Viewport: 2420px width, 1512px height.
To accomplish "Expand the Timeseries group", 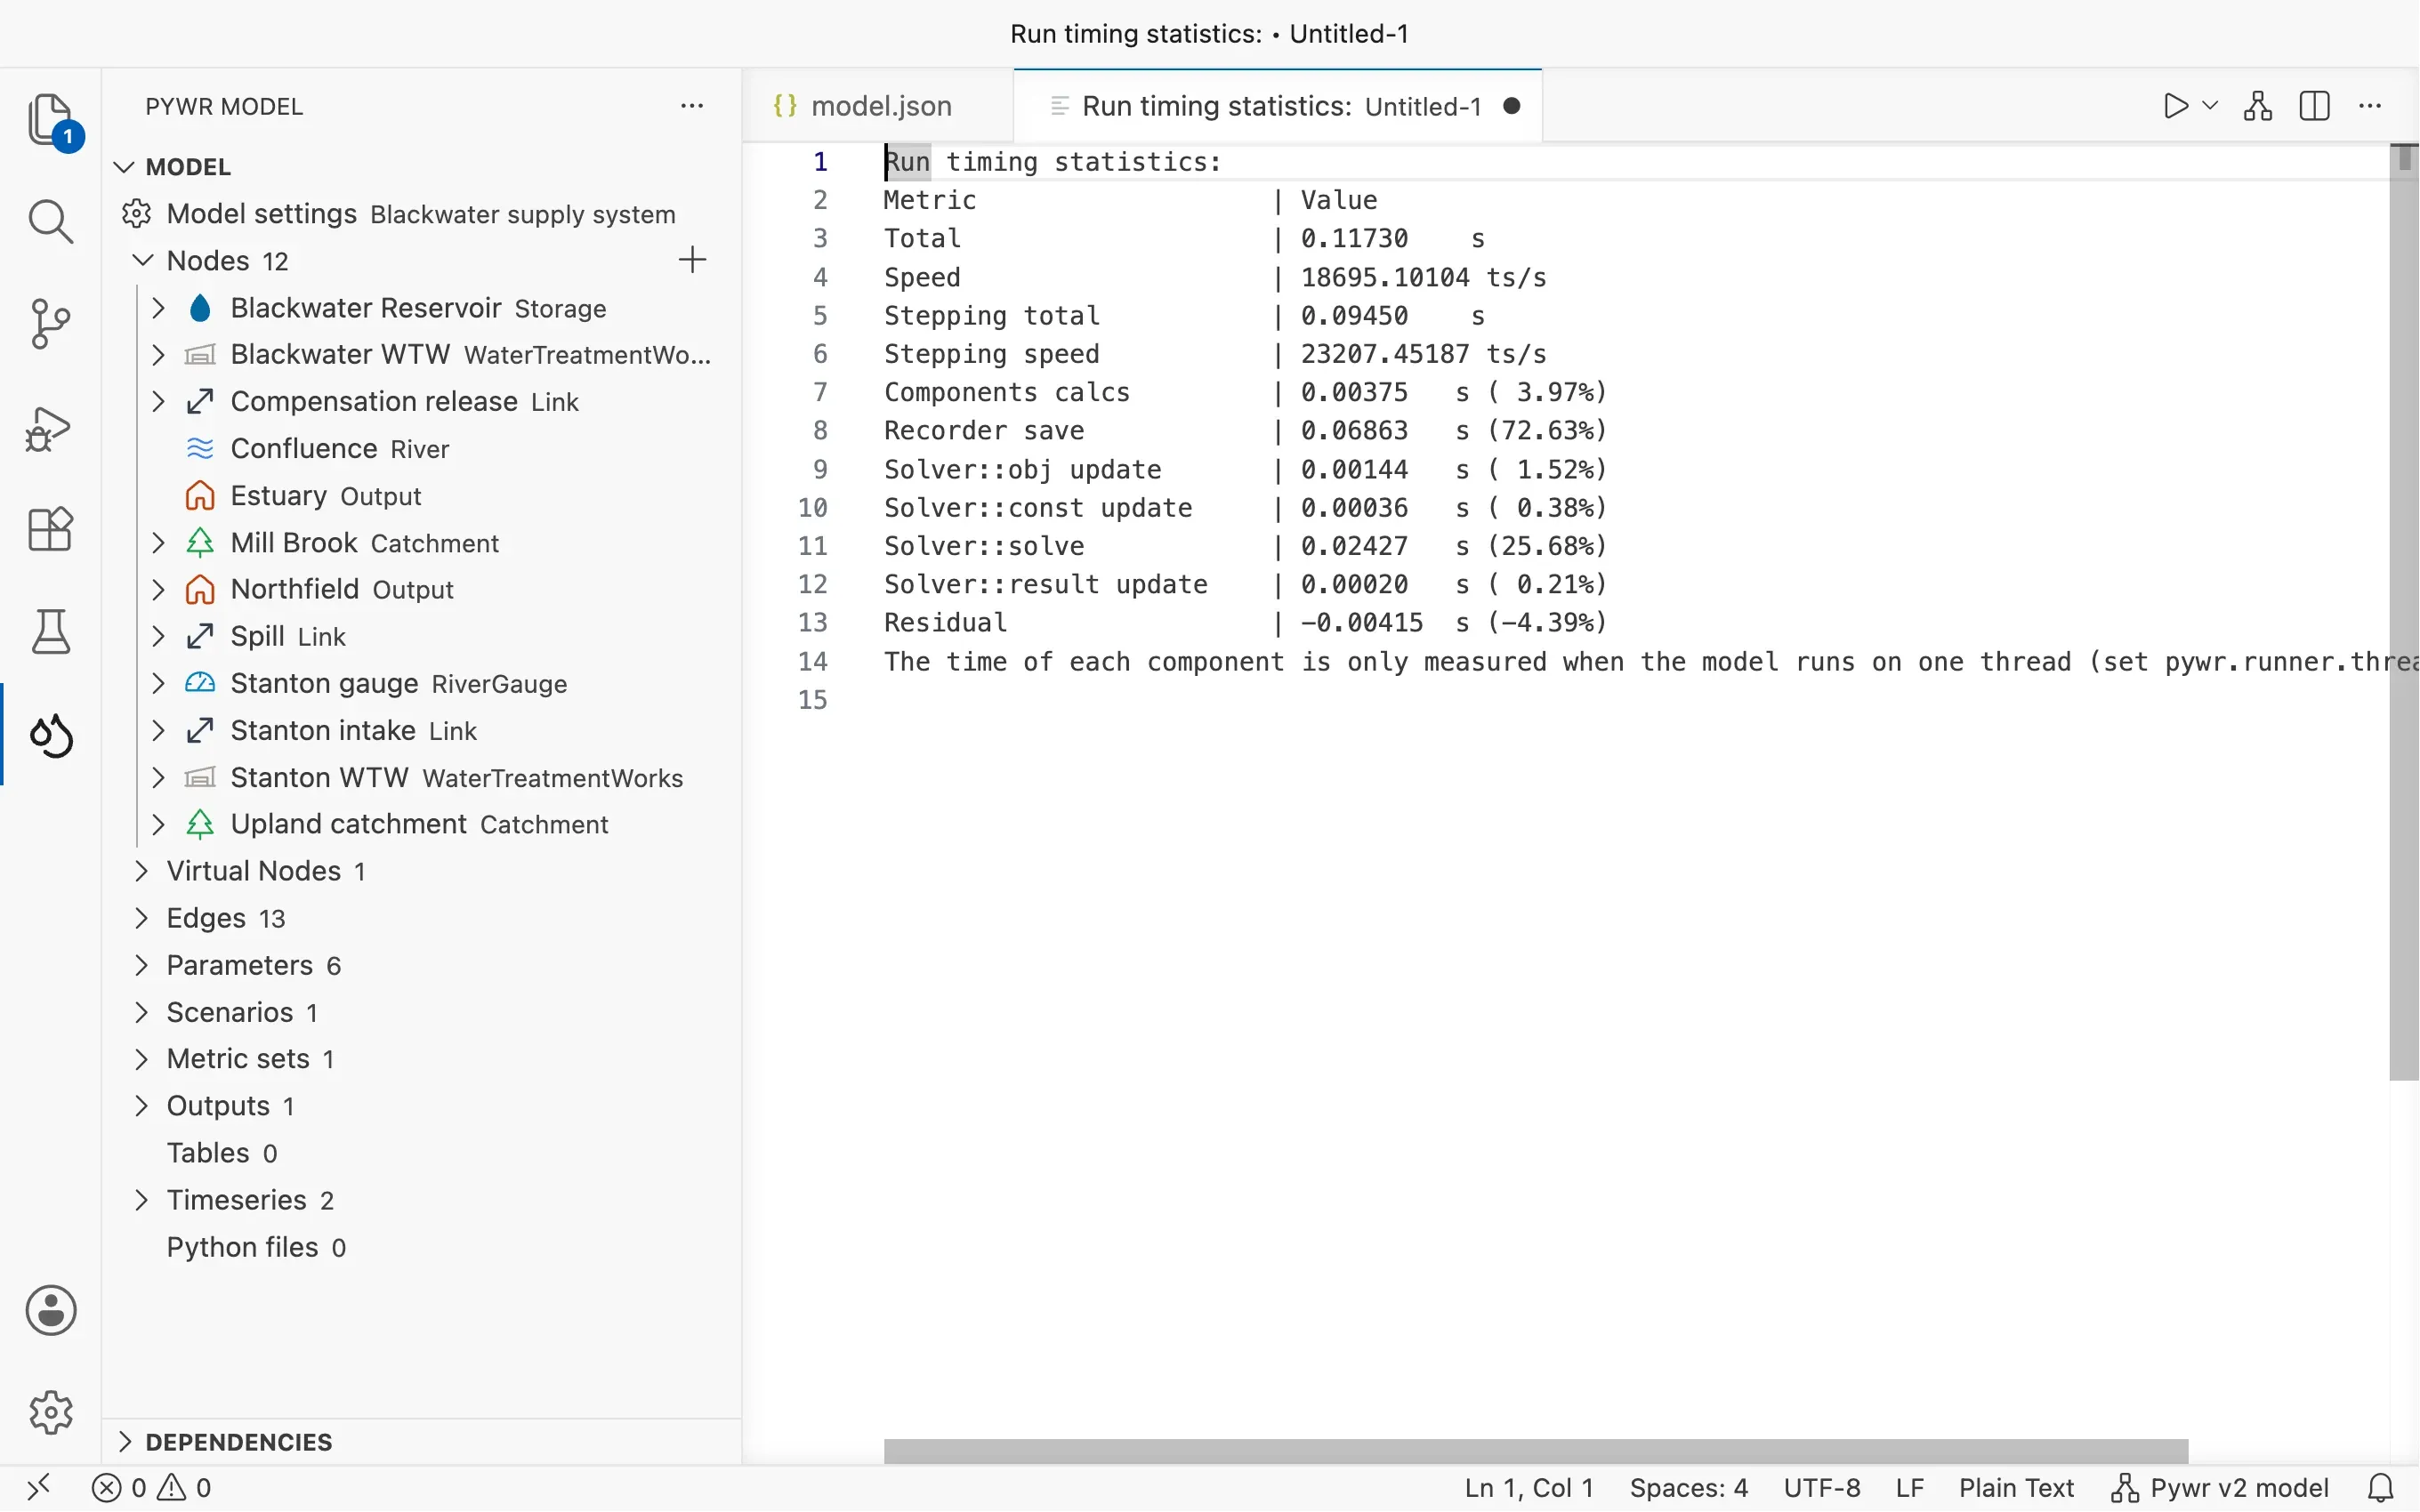I will (x=141, y=1200).
